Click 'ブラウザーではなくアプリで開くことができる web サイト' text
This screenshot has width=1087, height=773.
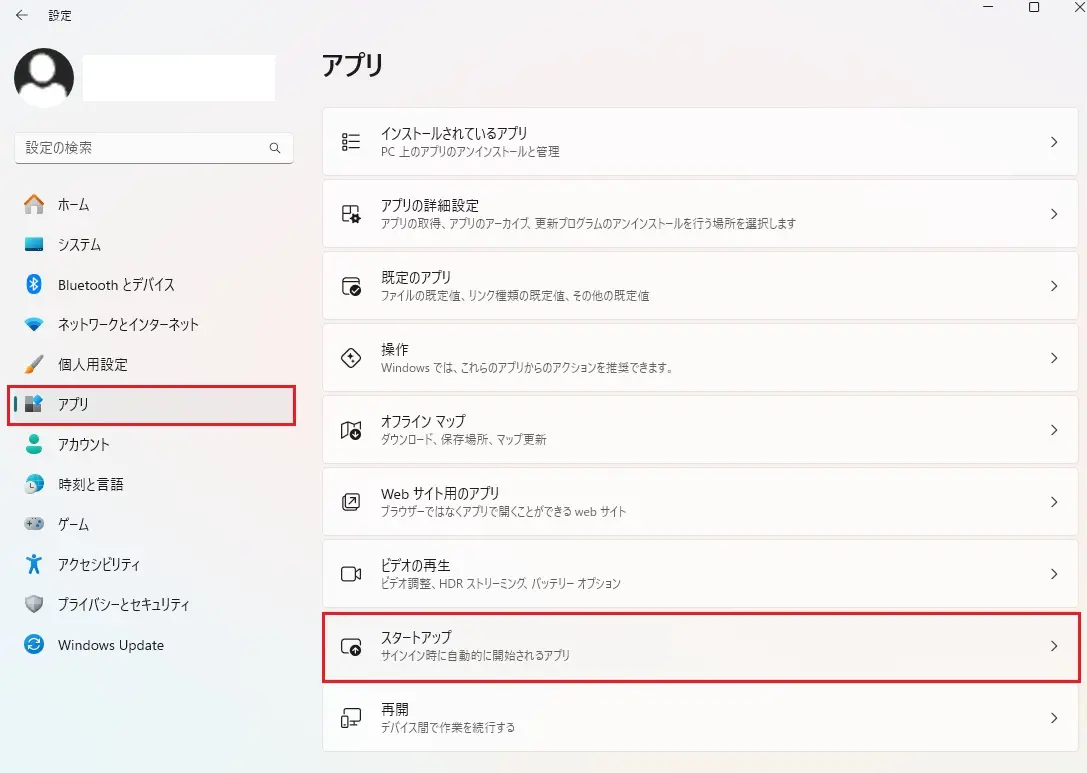click(x=503, y=512)
